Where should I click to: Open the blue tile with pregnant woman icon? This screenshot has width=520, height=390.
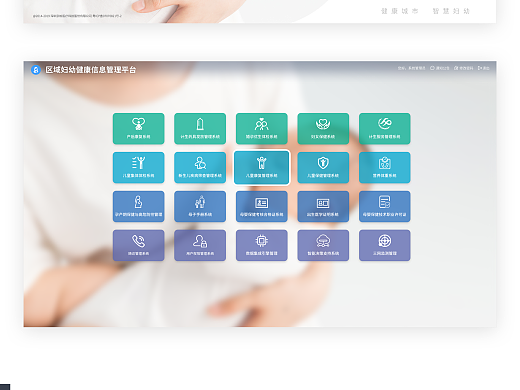[x=138, y=206]
